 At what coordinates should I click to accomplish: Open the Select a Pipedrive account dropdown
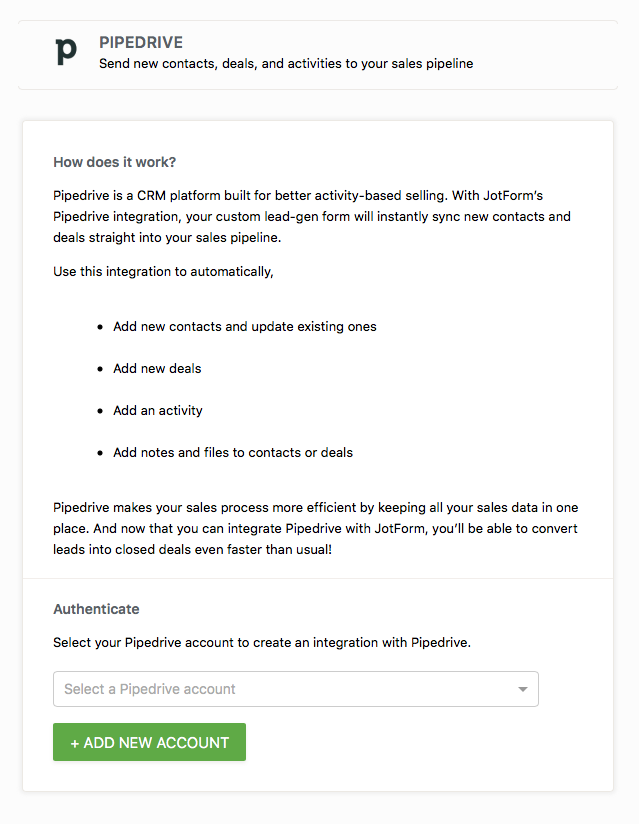pyautogui.click(x=295, y=689)
